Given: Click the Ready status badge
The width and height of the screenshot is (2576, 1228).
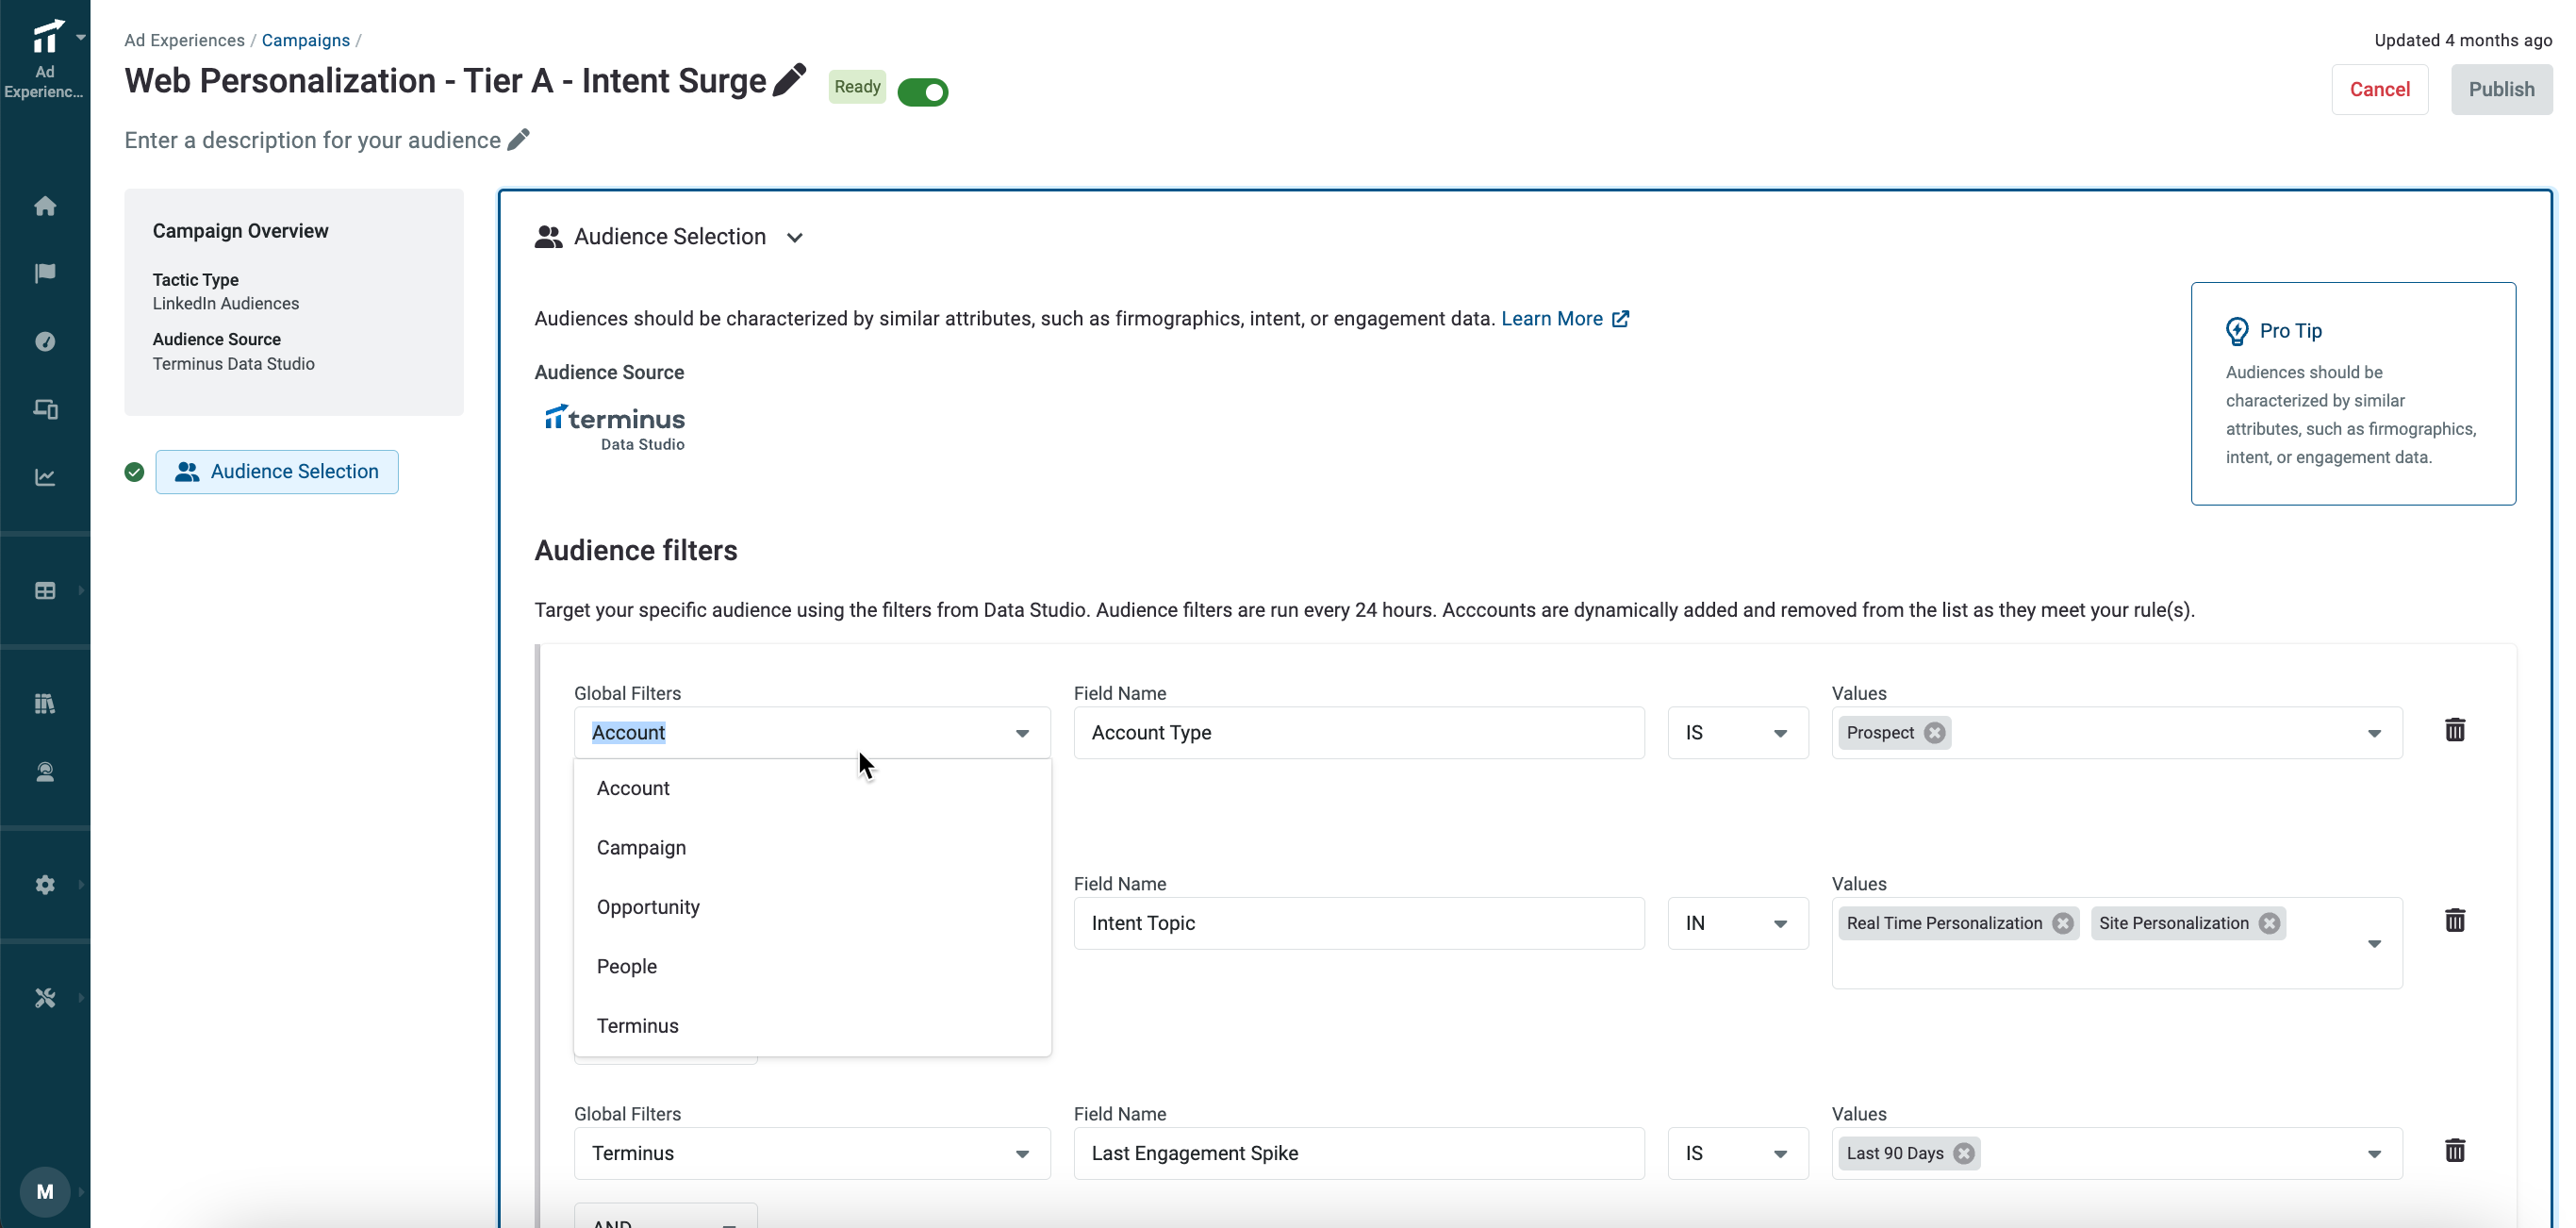Looking at the screenshot, I should pyautogui.click(x=857, y=87).
